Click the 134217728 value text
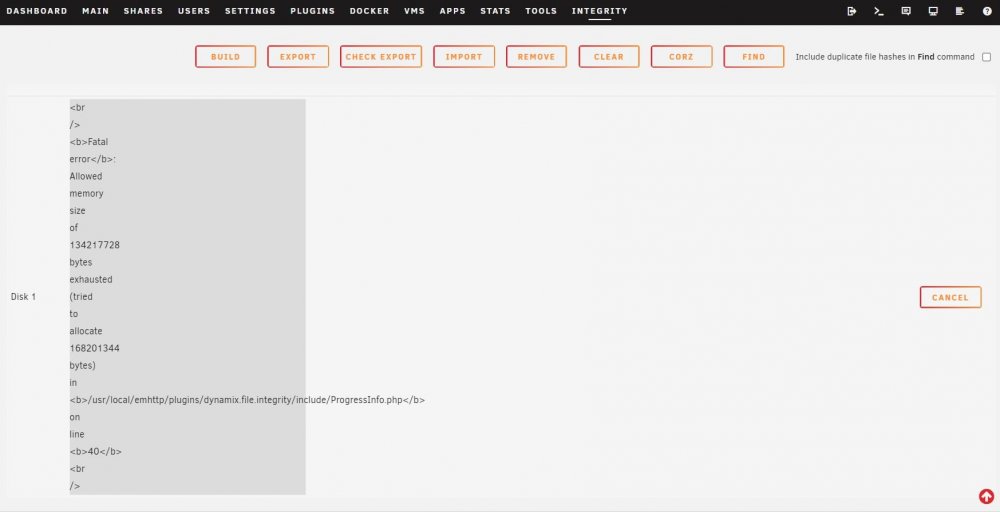The width and height of the screenshot is (1000, 512). [94, 245]
